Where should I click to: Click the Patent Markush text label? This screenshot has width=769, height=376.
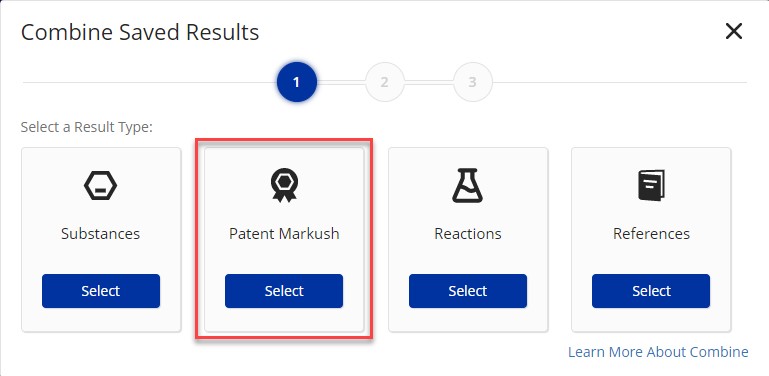point(284,233)
